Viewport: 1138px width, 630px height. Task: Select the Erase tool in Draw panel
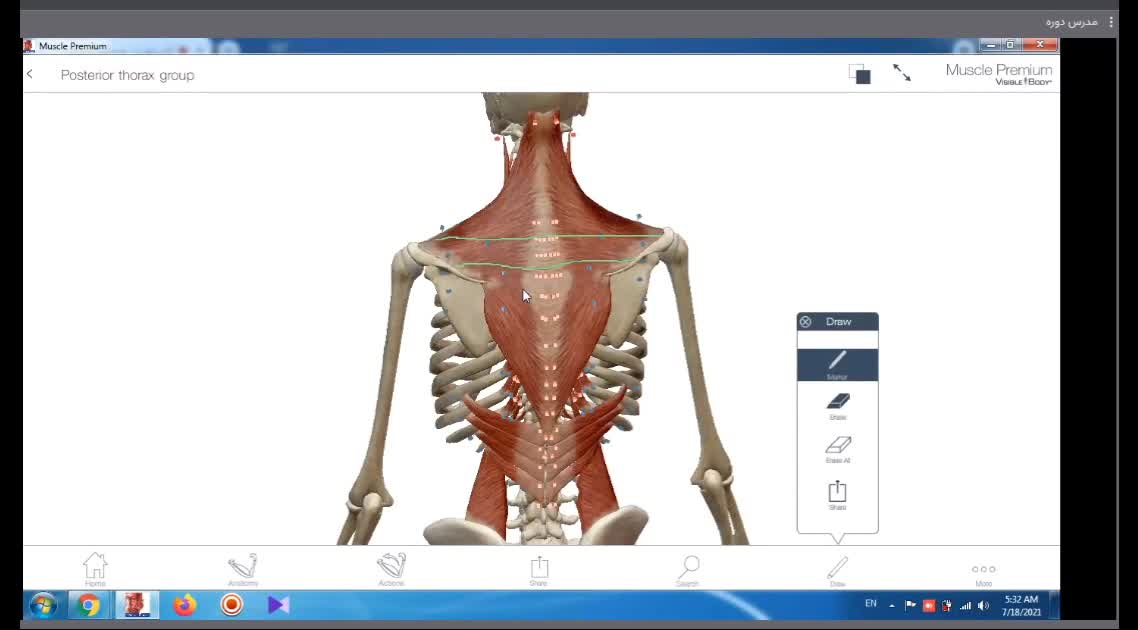838,406
